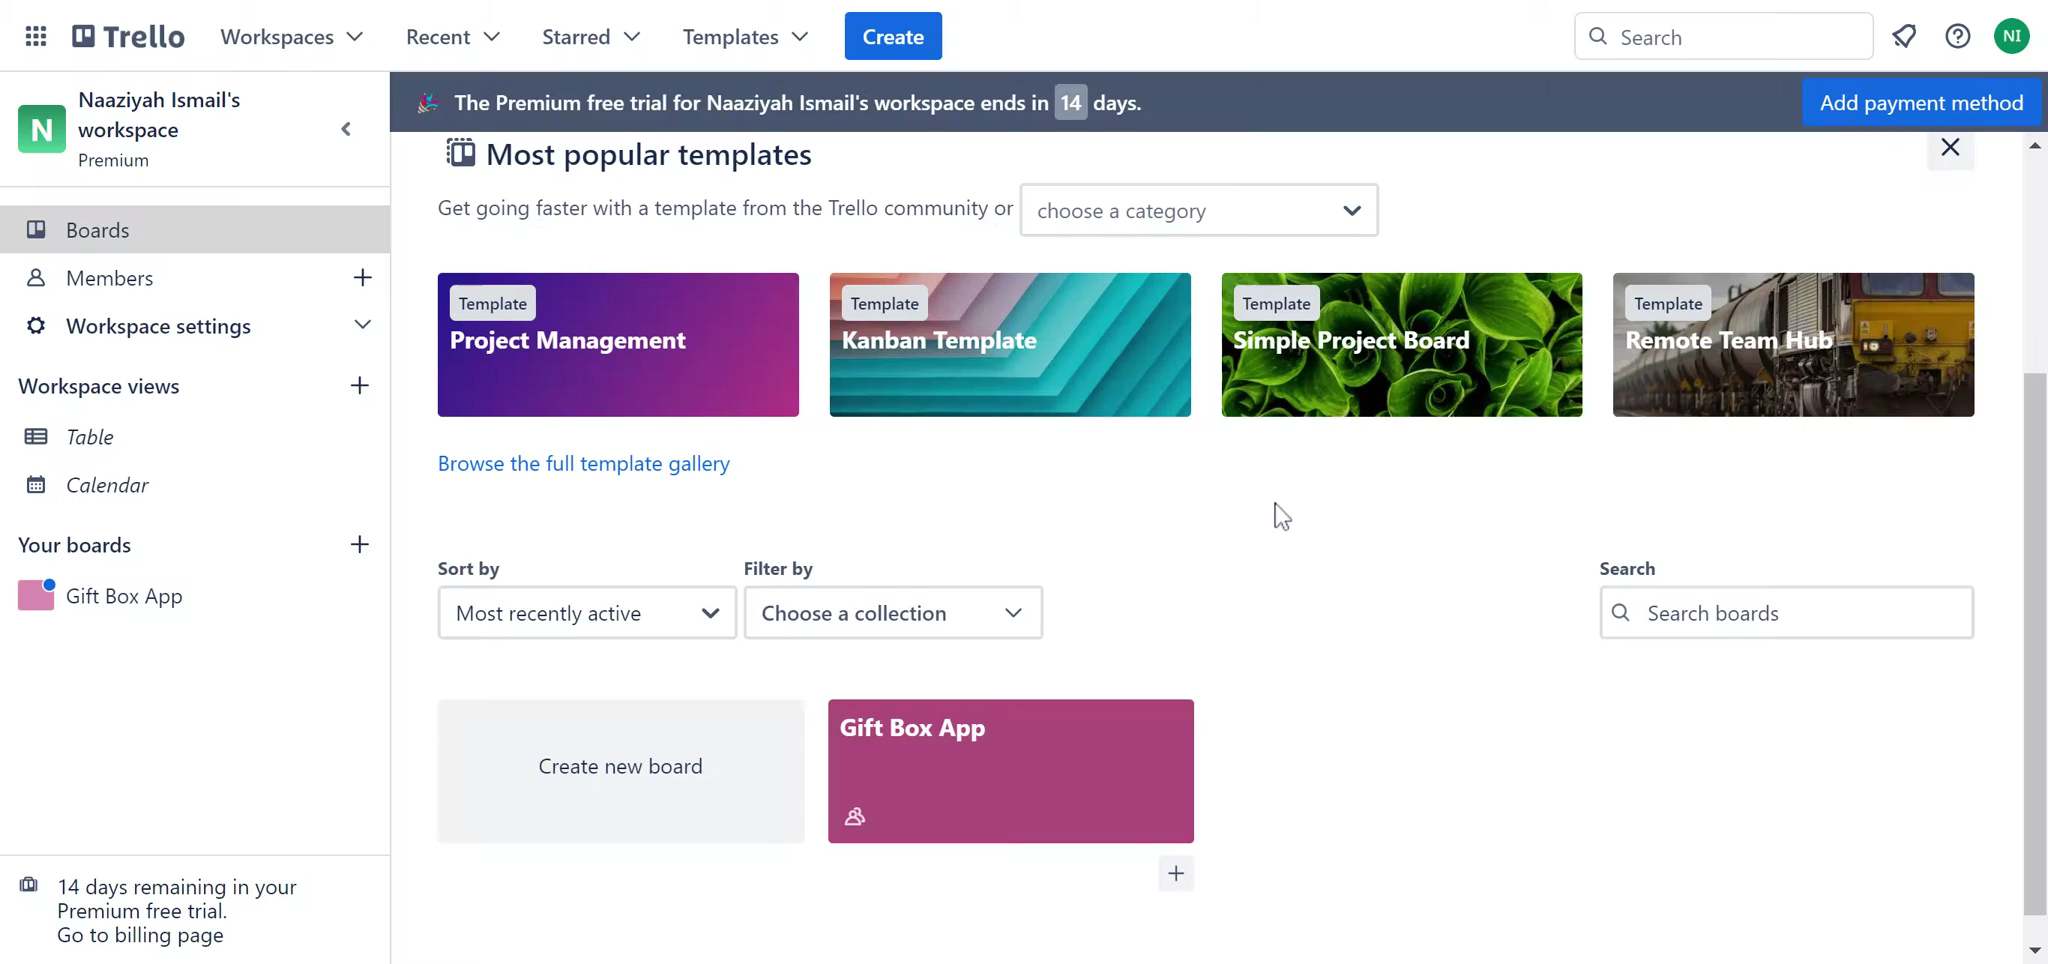Click the briefcase icon in trial notice
Viewport: 2048px width, 964px height.
[x=29, y=886]
